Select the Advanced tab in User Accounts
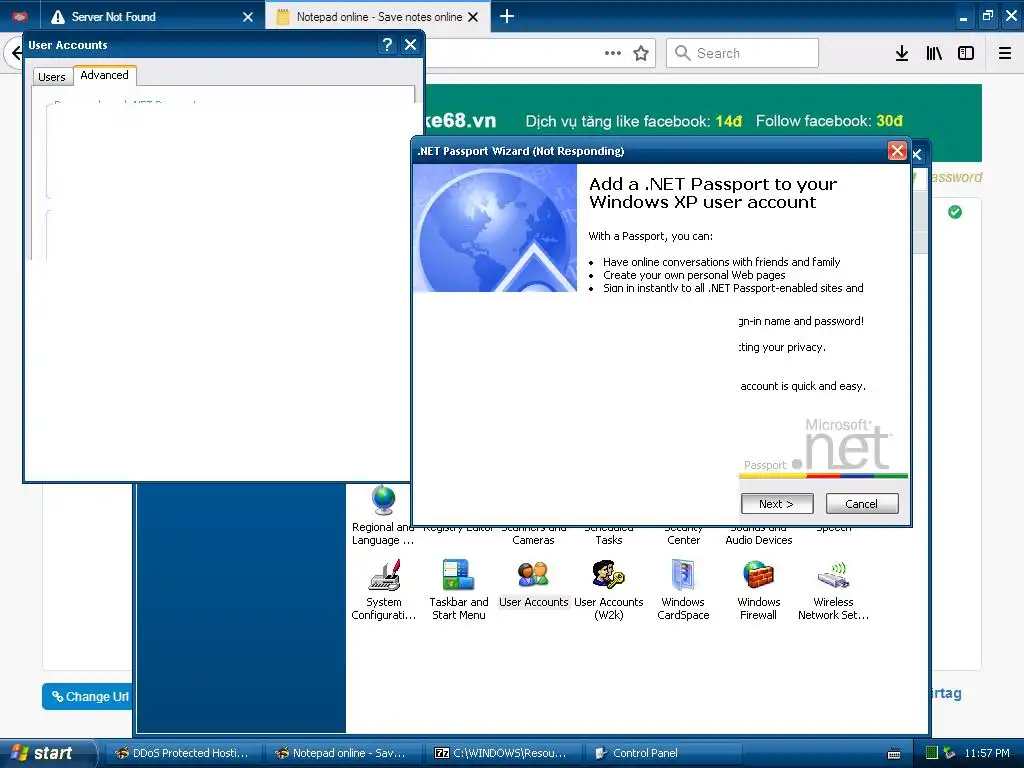Image resolution: width=1024 pixels, height=768 pixels. pos(104,75)
